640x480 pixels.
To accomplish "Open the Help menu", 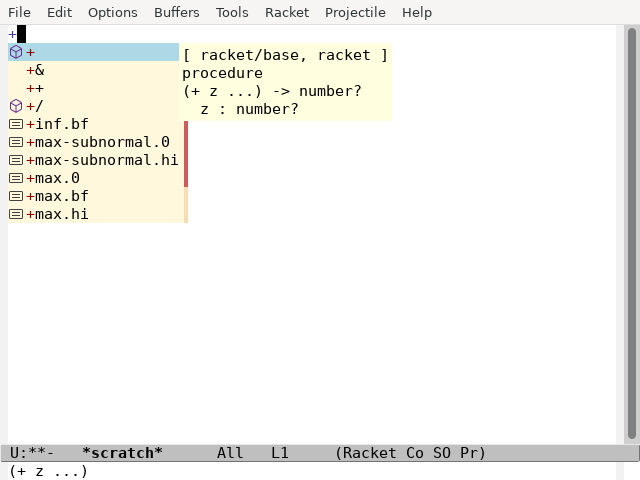I will pos(417,12).
